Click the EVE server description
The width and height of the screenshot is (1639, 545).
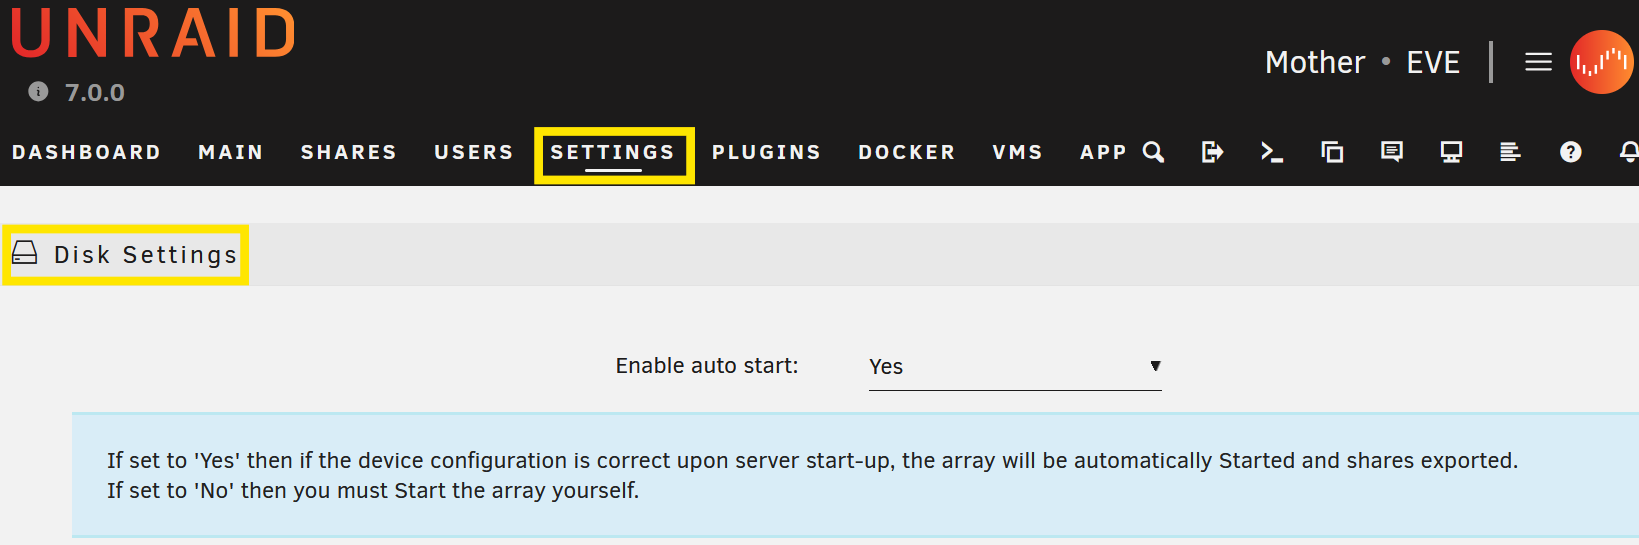(x=1433, y=63)
